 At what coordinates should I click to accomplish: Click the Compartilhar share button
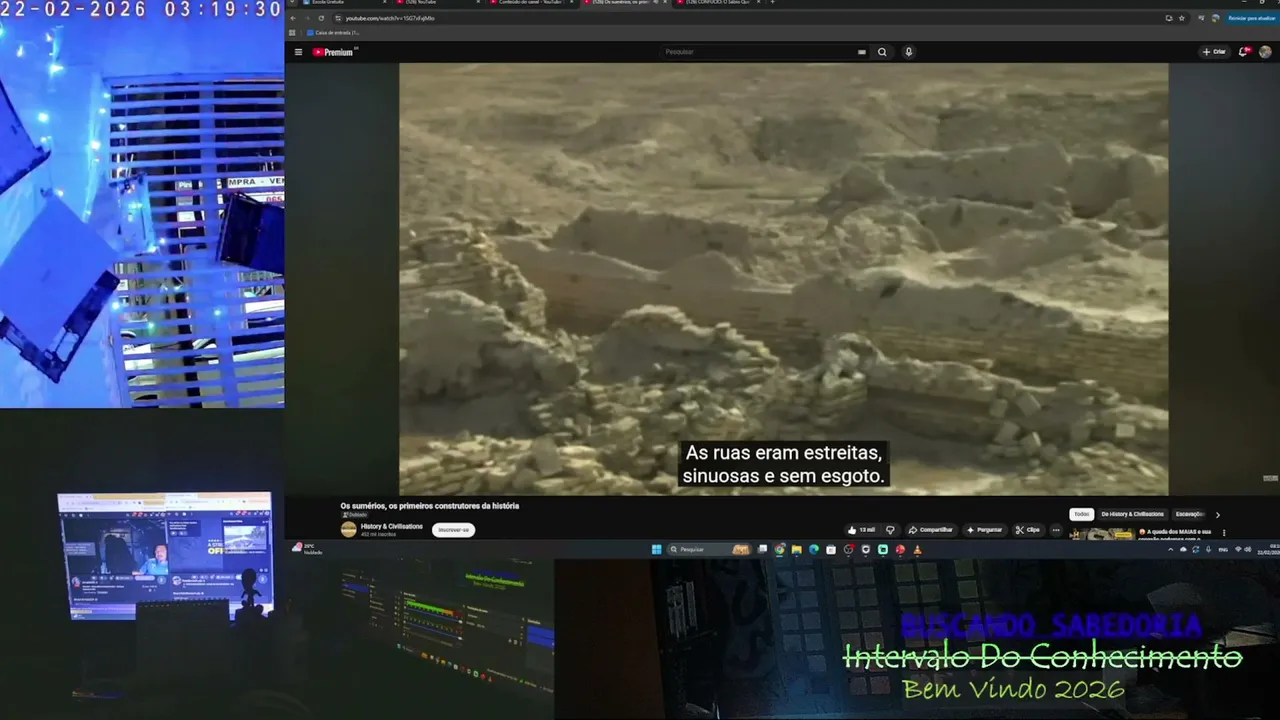[x=931, y=530]
